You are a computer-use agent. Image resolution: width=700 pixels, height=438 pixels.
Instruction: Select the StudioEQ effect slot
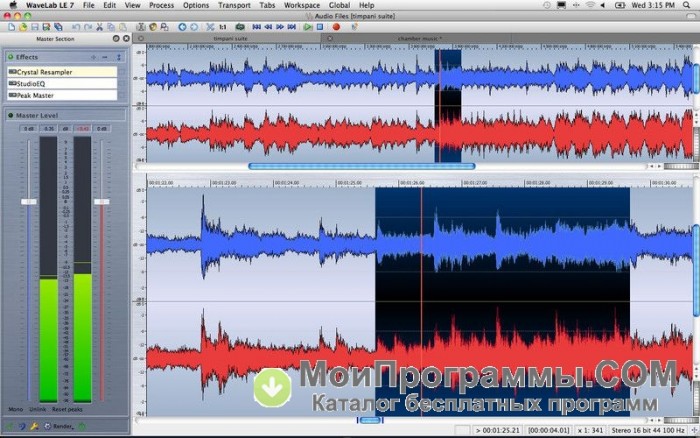pyautogui.click(x=62, y=83)
